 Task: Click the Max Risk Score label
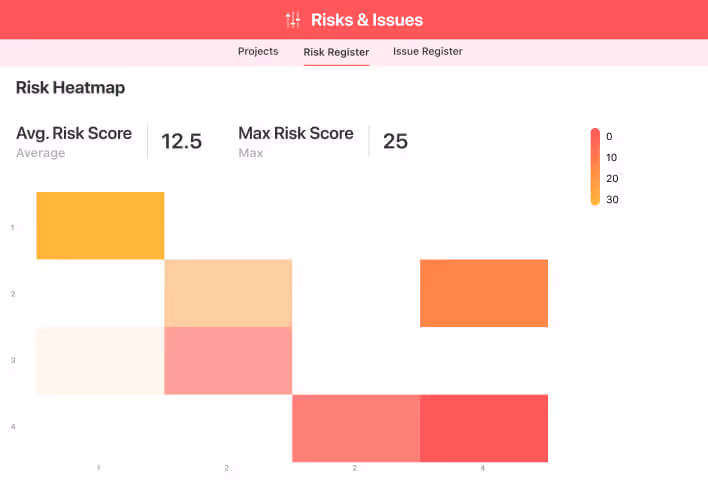tap(295, 133)
